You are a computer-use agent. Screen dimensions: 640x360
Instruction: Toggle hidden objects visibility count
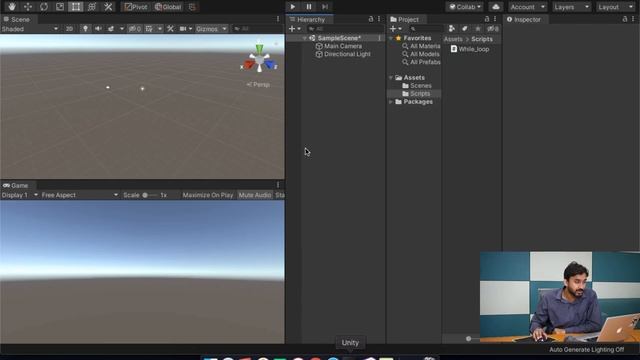134,29
